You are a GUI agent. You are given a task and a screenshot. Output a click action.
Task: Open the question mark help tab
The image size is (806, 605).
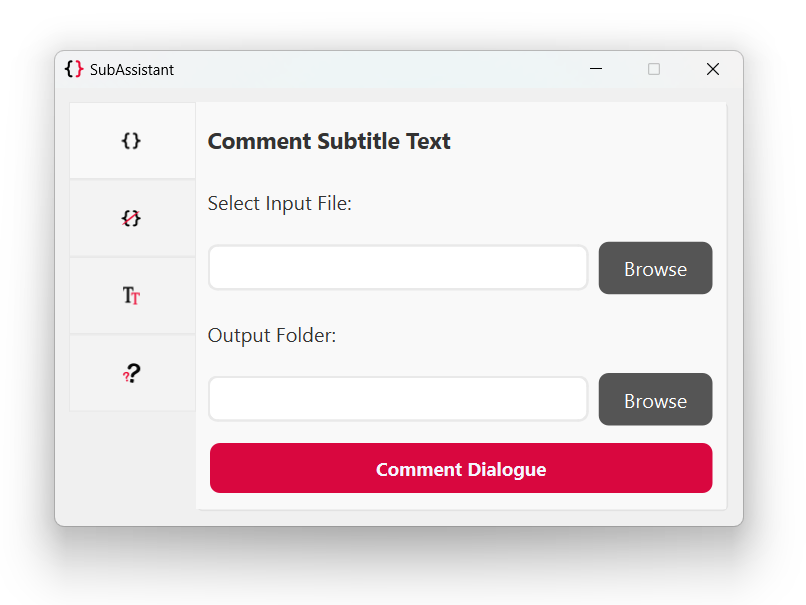(131, 373)
